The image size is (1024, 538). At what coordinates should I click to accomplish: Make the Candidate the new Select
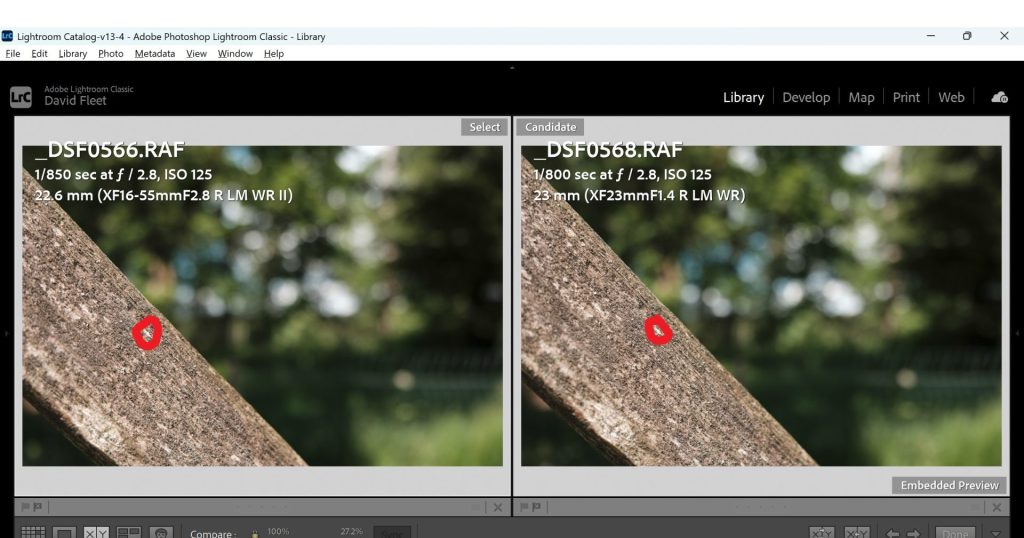856,533
